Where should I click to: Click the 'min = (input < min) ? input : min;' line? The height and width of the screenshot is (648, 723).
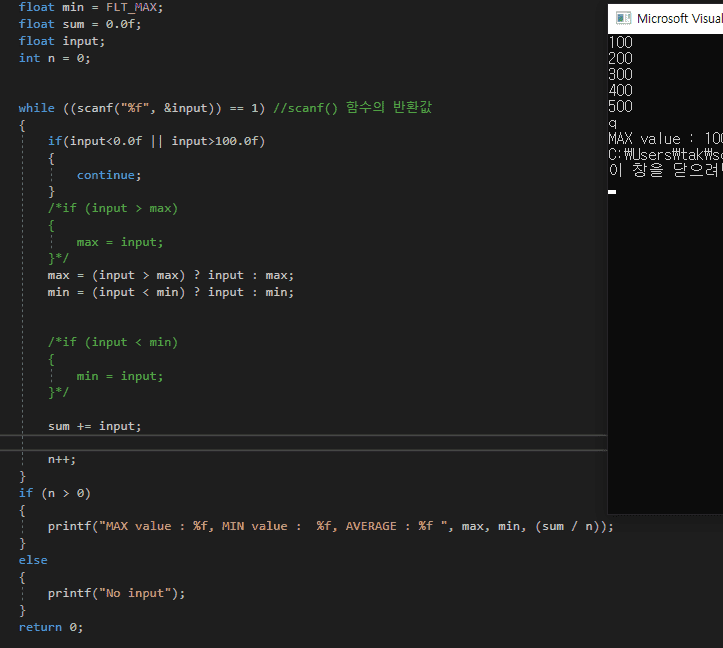click(x=171, y=292)
